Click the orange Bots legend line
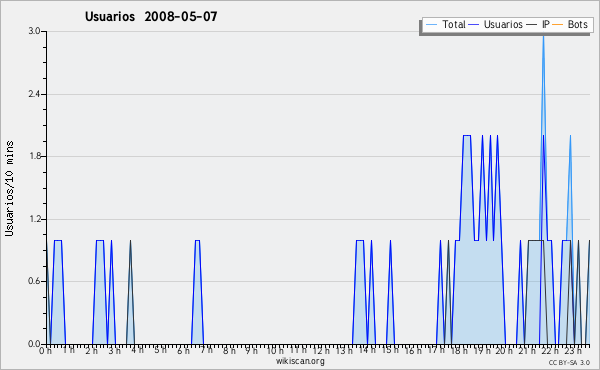This screenshot has width=600, height=370. pos(558,25)
